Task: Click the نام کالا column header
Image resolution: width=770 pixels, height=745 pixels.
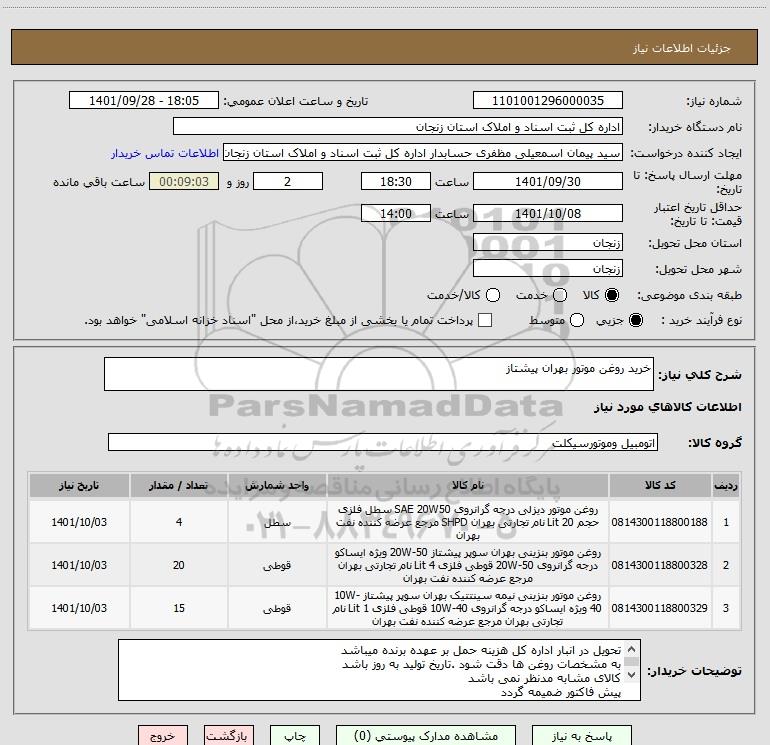Action: (x=468, y=486)
